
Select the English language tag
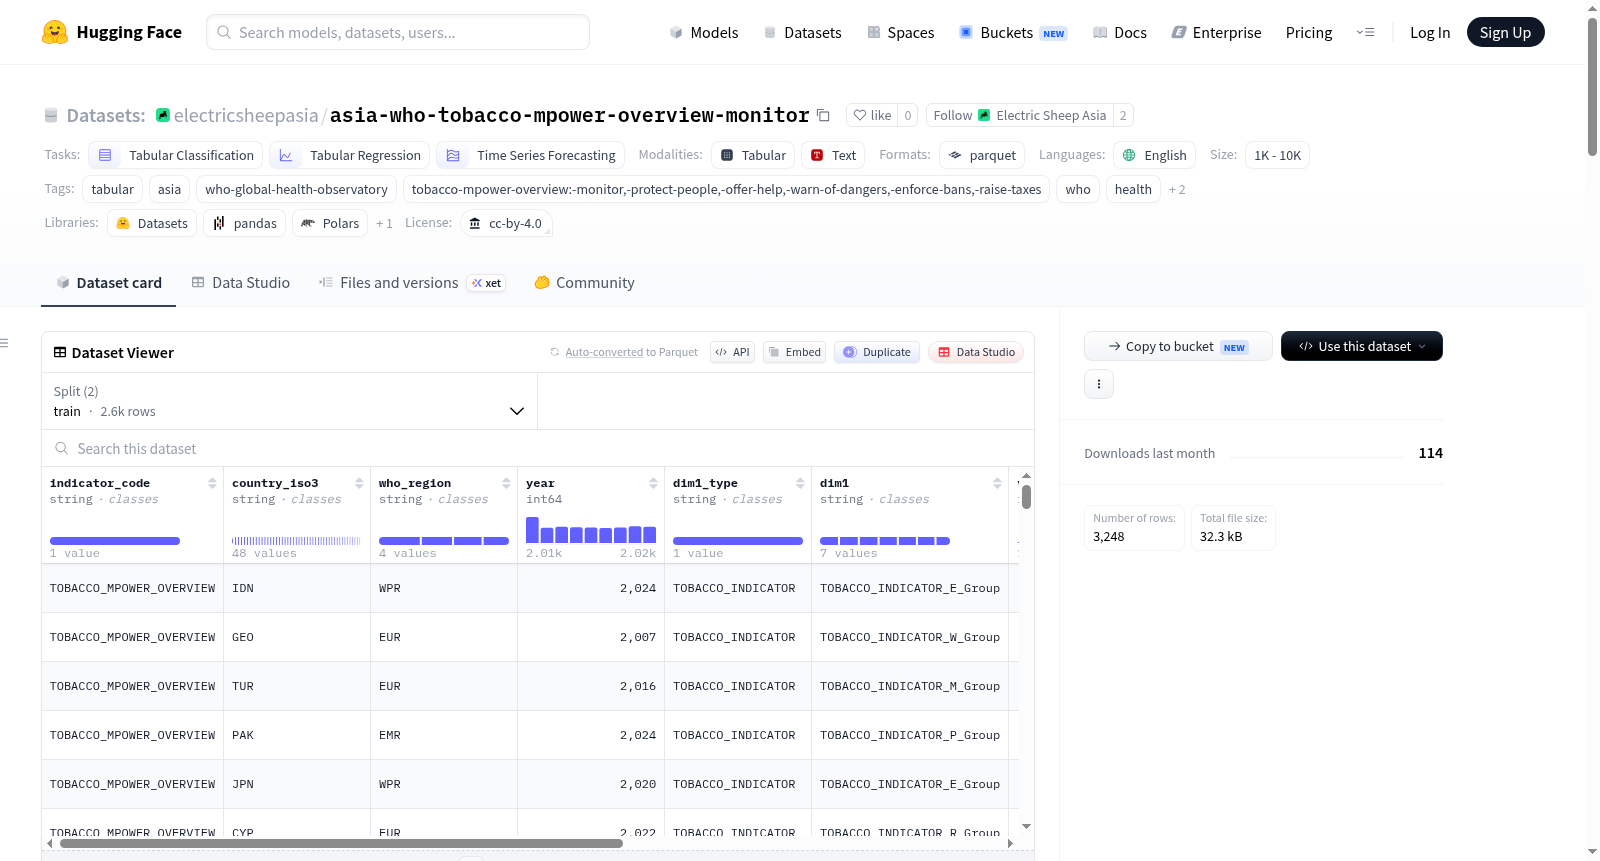coord(1154,155)
